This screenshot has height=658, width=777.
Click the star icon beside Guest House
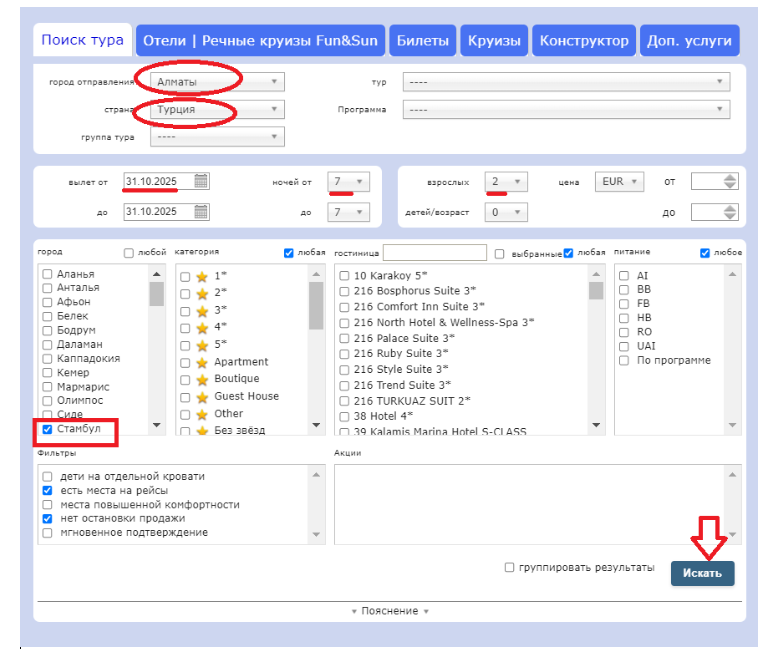click(x=202, y=396)
